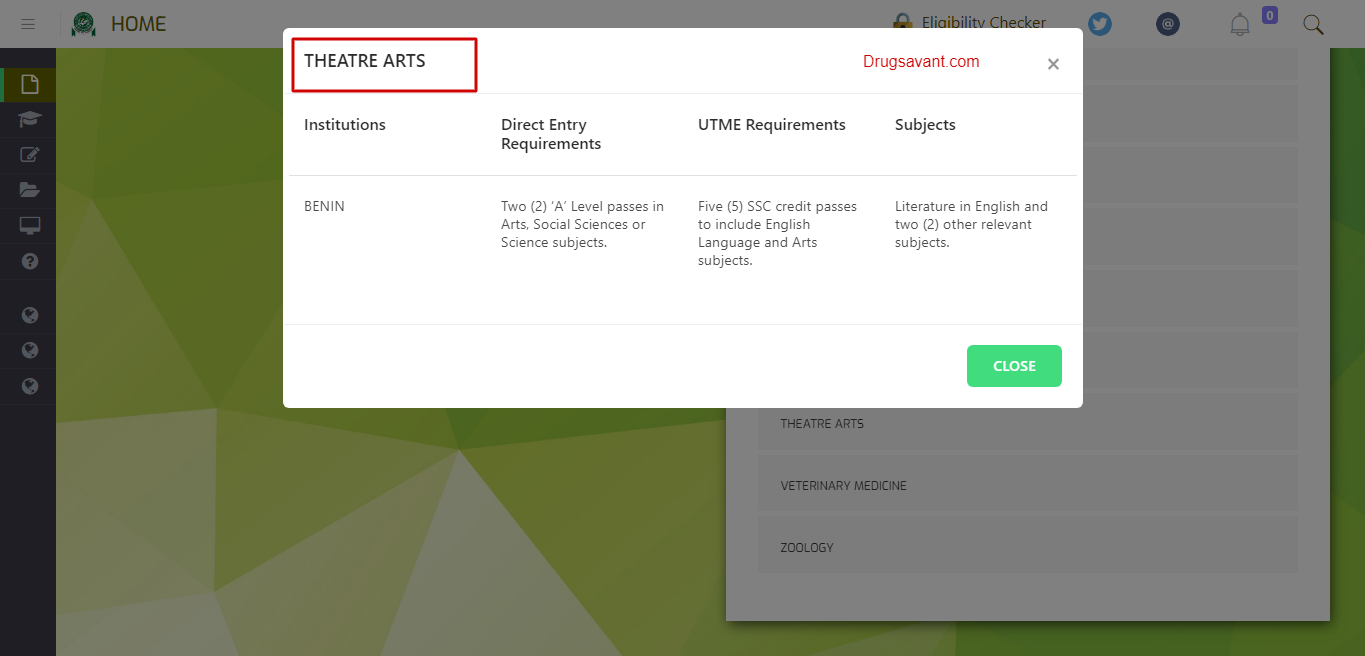Click the Drugsavant.com text in dialog
1365x656 pixels.
[x=921, y=62]
